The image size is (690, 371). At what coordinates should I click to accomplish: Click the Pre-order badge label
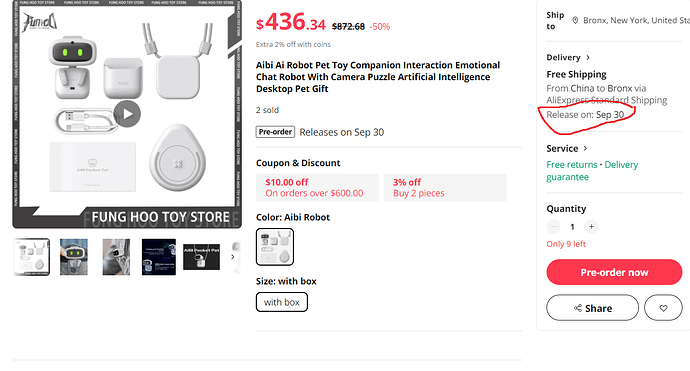(x=275, y=132)
